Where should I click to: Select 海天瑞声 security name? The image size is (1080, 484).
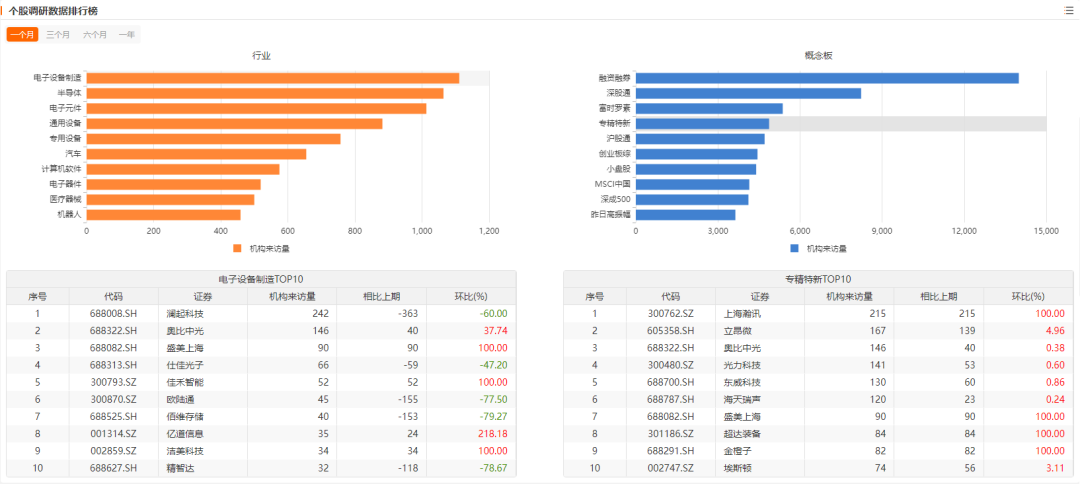pyautogui.click(x=742, y=399)
